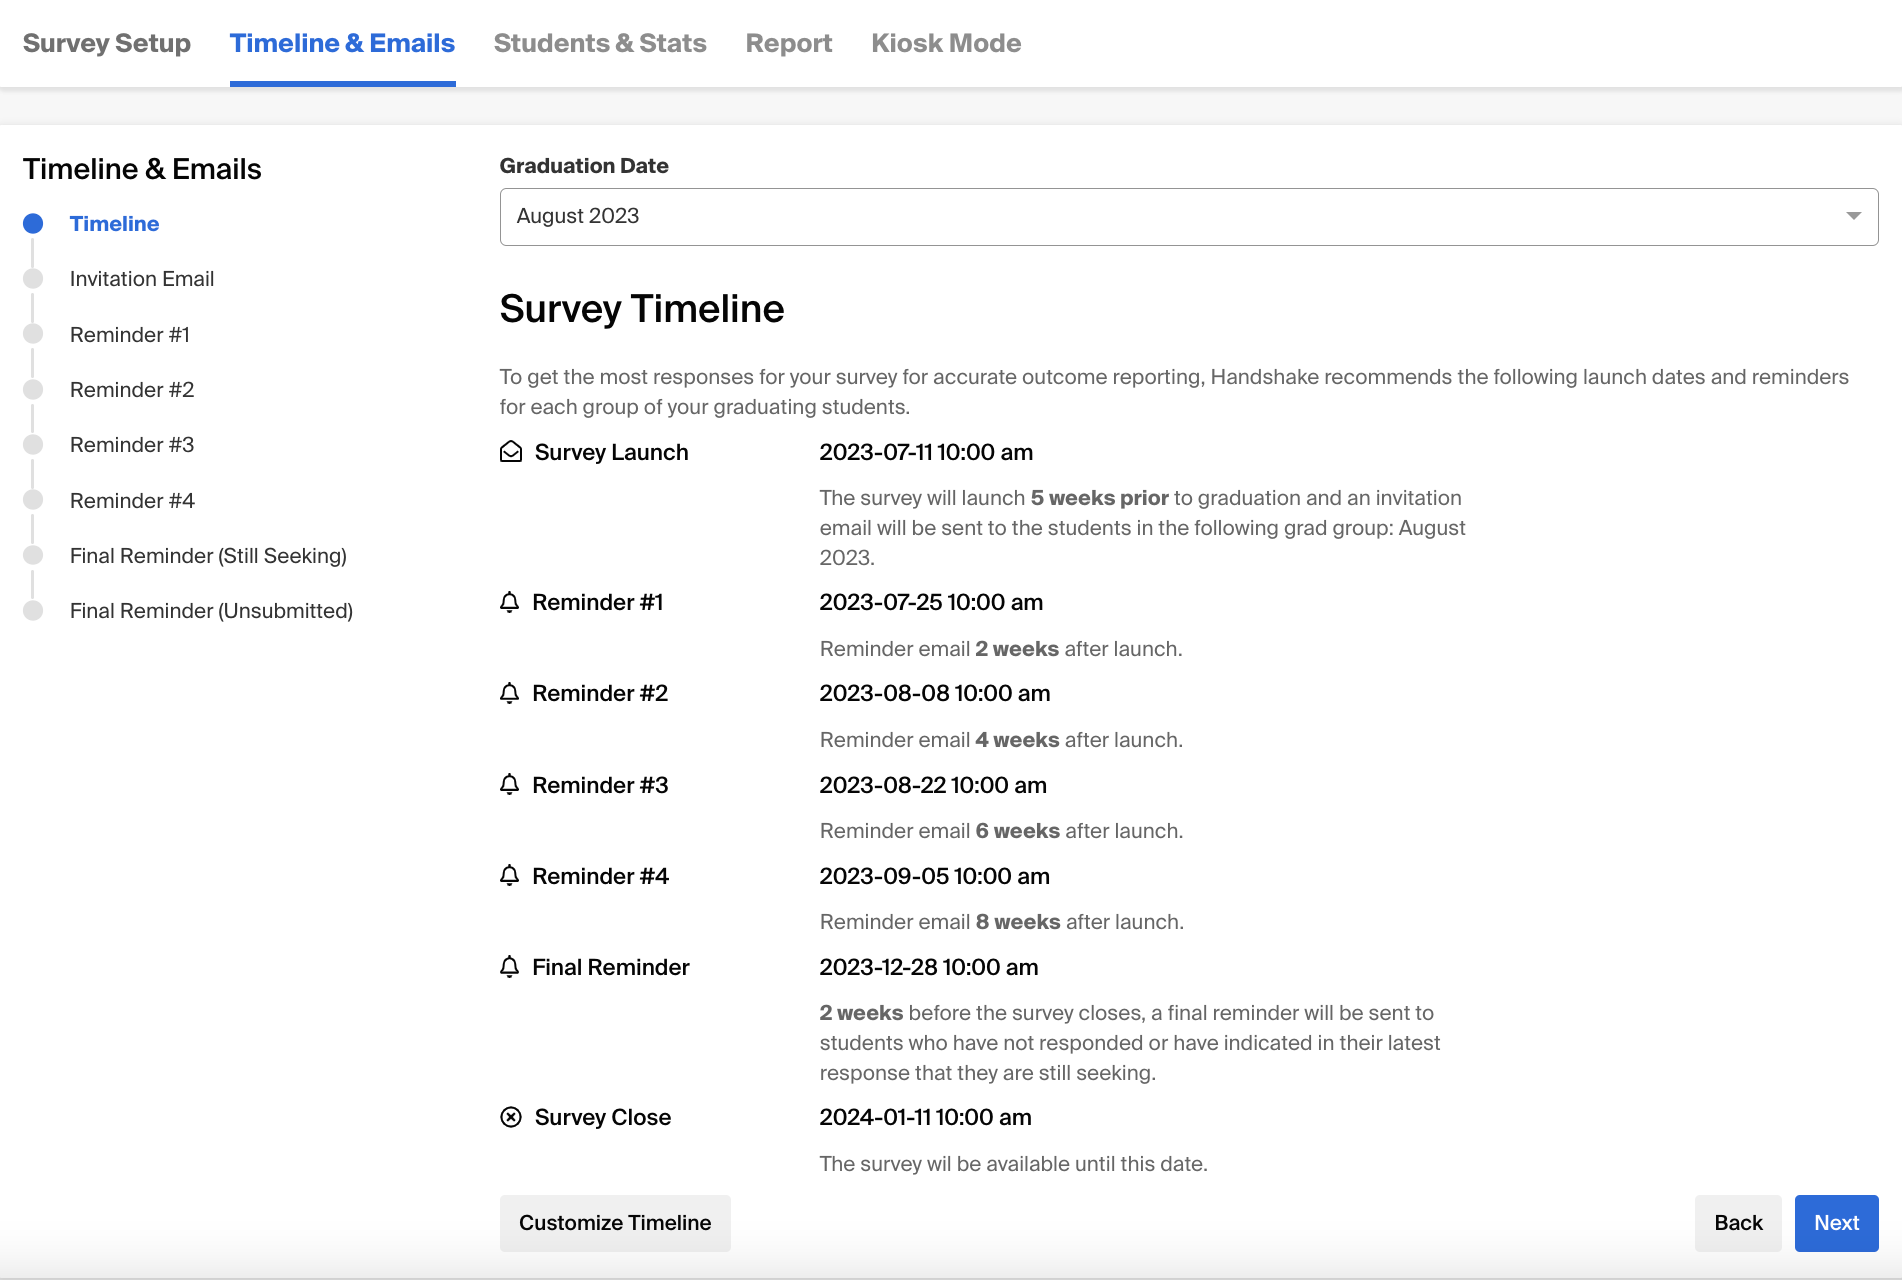Click the bell icon beside Reminder #4
This screenshot has width=1902, height=1280.
pyautogui.click(x=510, y=876)
